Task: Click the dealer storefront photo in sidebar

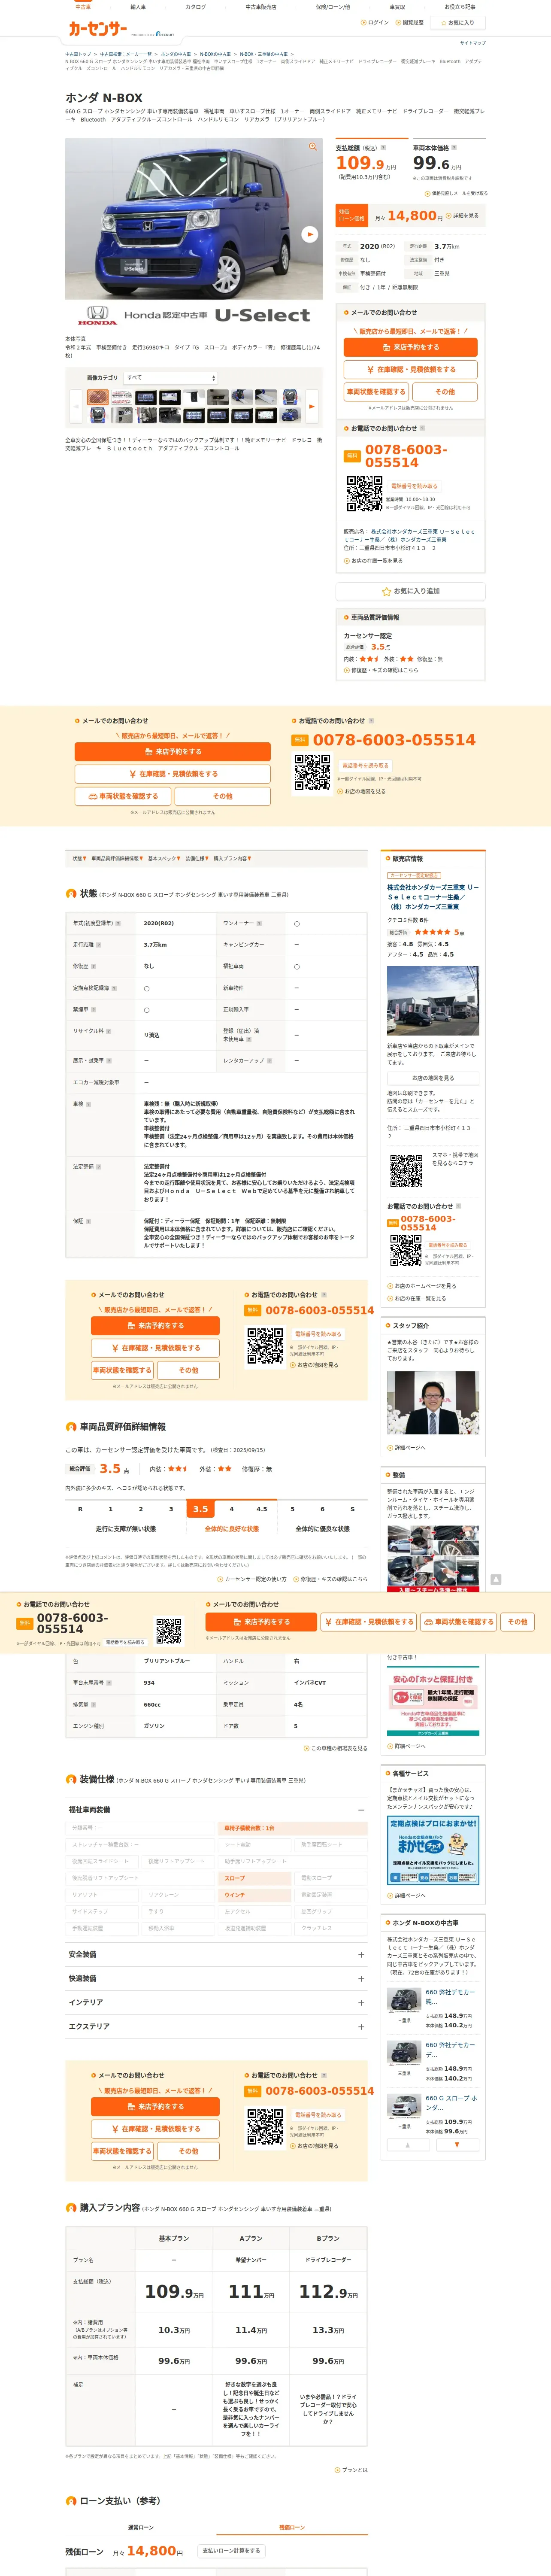Action: pyautogui.click(x=433, y=1001)
